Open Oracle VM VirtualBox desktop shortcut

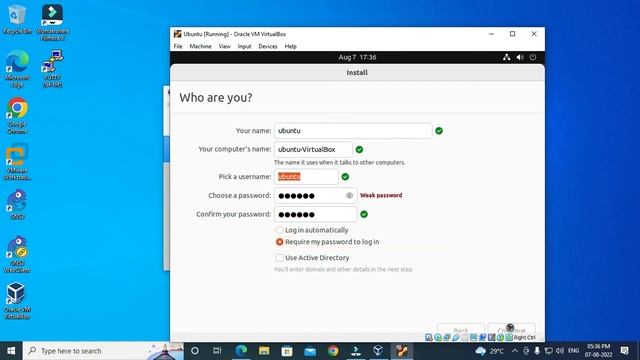(17, 301)
